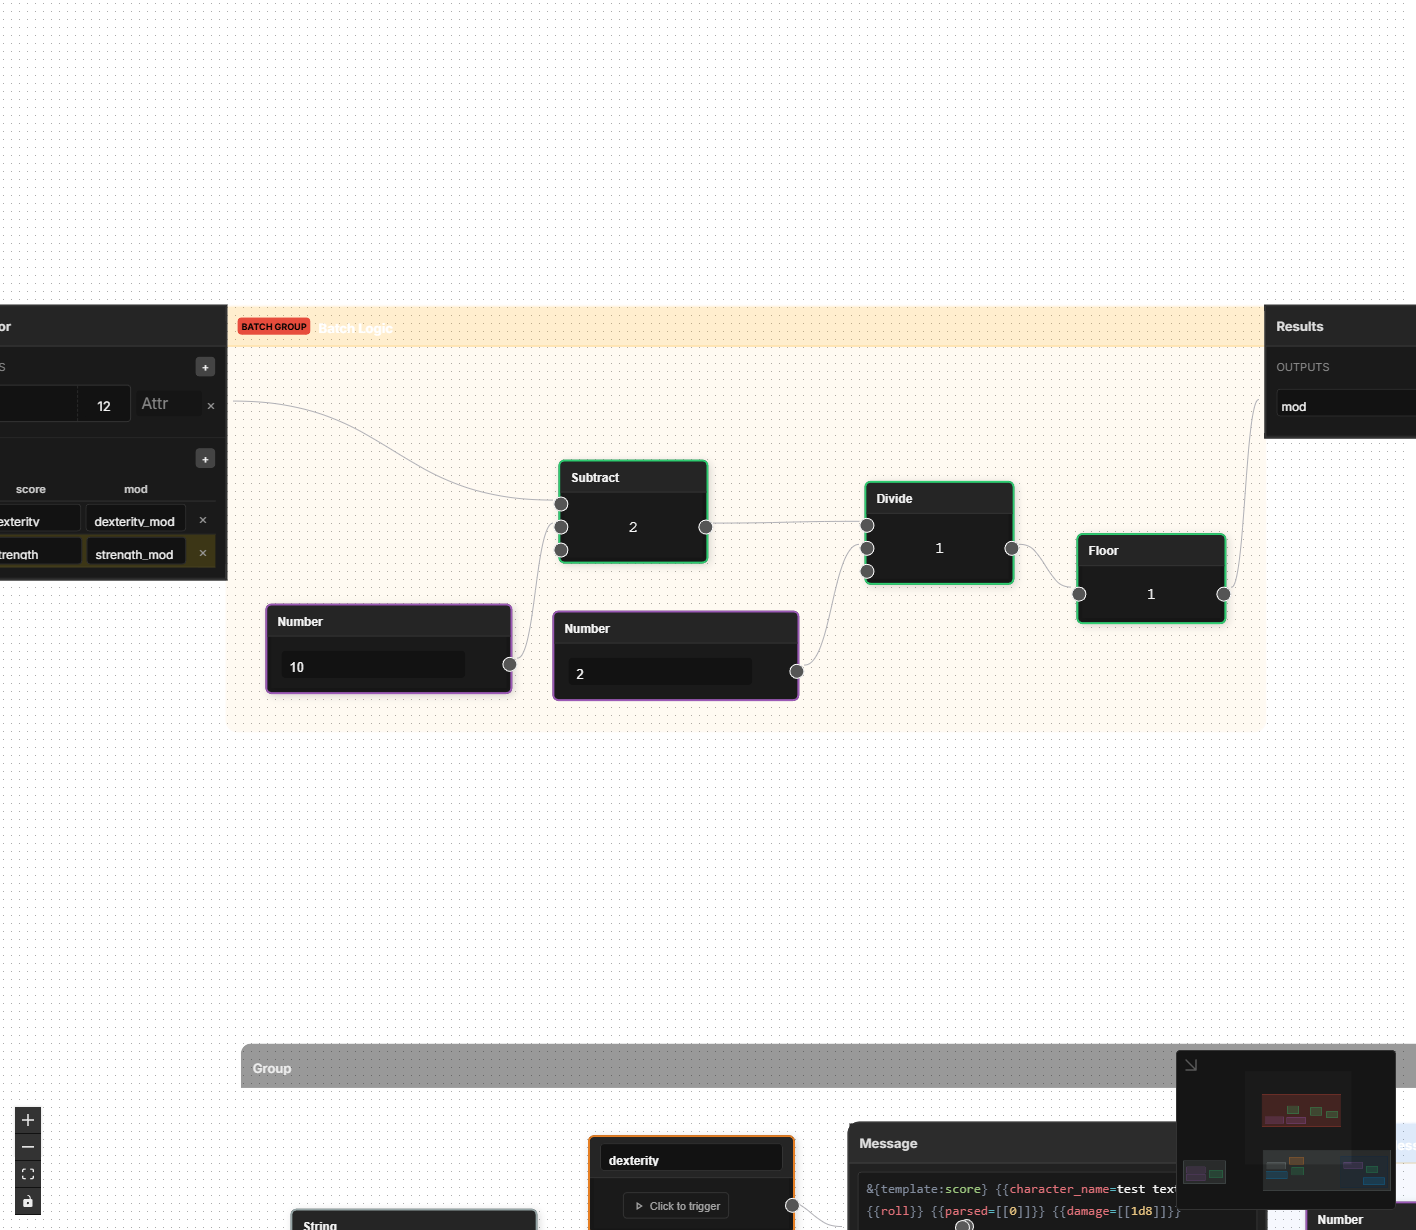Select the BATCH GROUP badge on Batch Logic
This screenshot has width=1416, height=1230.
point(273,326)
